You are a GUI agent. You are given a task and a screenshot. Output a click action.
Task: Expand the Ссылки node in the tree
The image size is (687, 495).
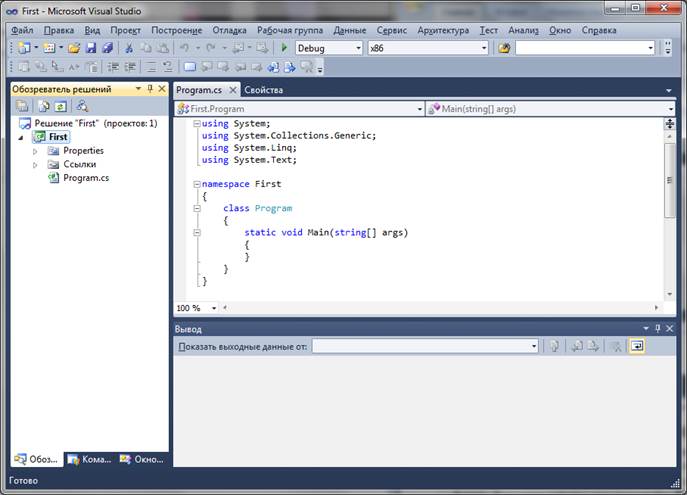(x=35, y=165)
